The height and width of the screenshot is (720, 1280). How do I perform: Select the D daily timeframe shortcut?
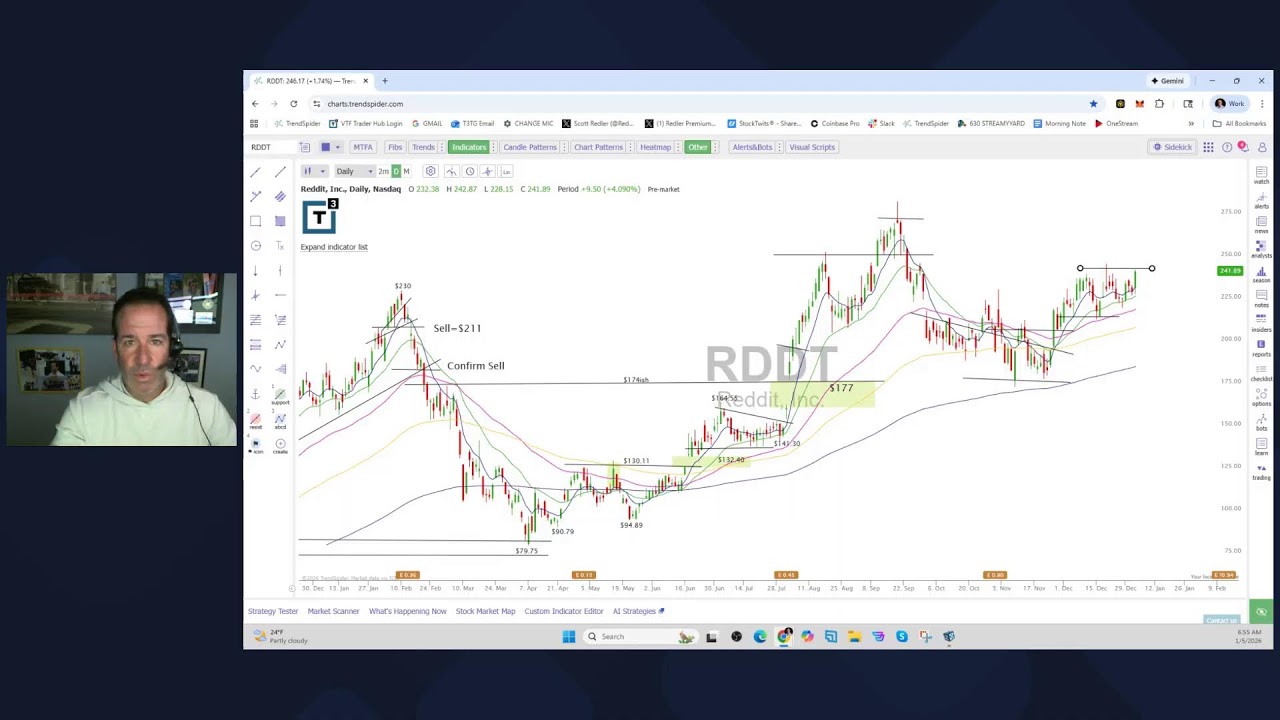[x=396, y=171]
